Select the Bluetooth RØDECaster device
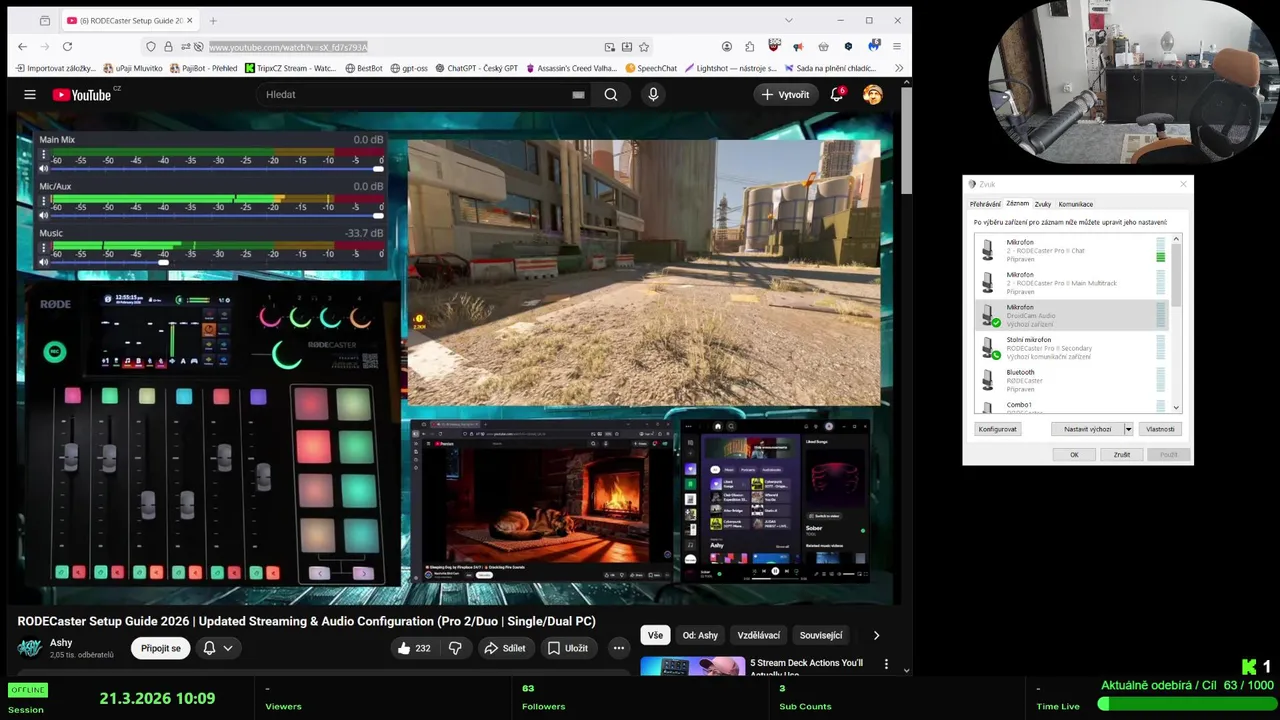 point(1070,381)
